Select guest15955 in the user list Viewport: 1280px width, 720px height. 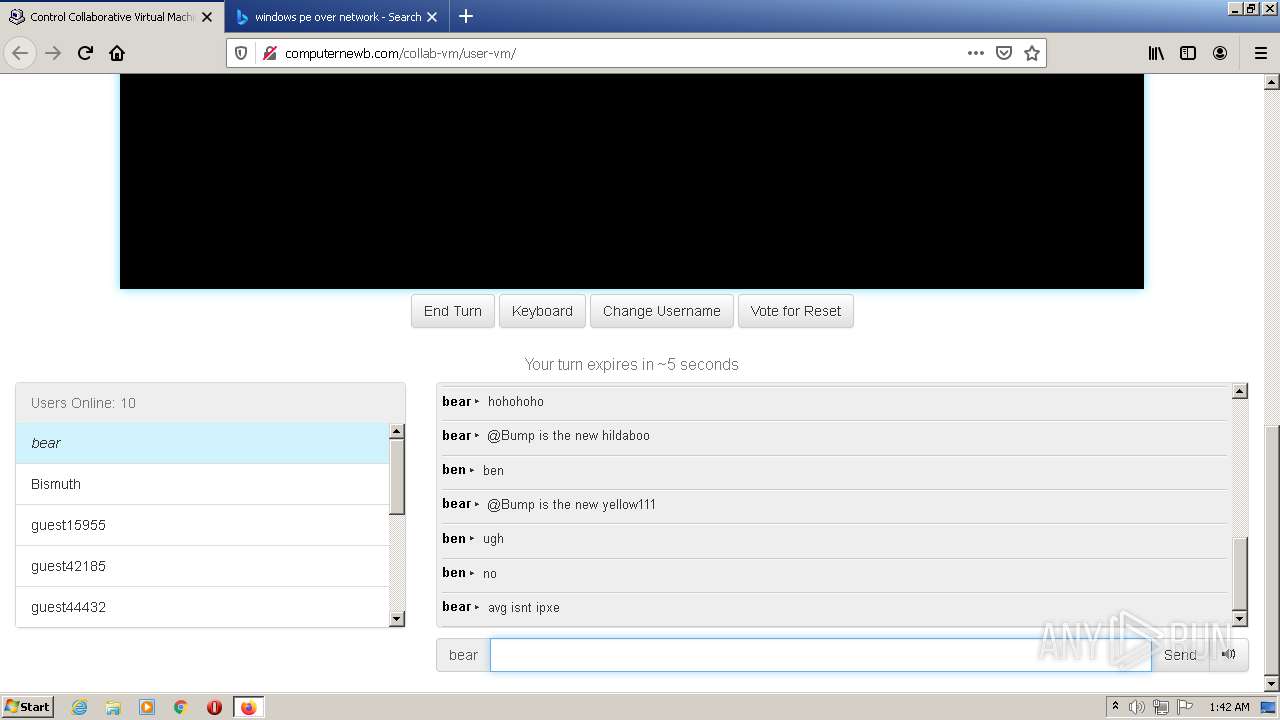(202, 525)
